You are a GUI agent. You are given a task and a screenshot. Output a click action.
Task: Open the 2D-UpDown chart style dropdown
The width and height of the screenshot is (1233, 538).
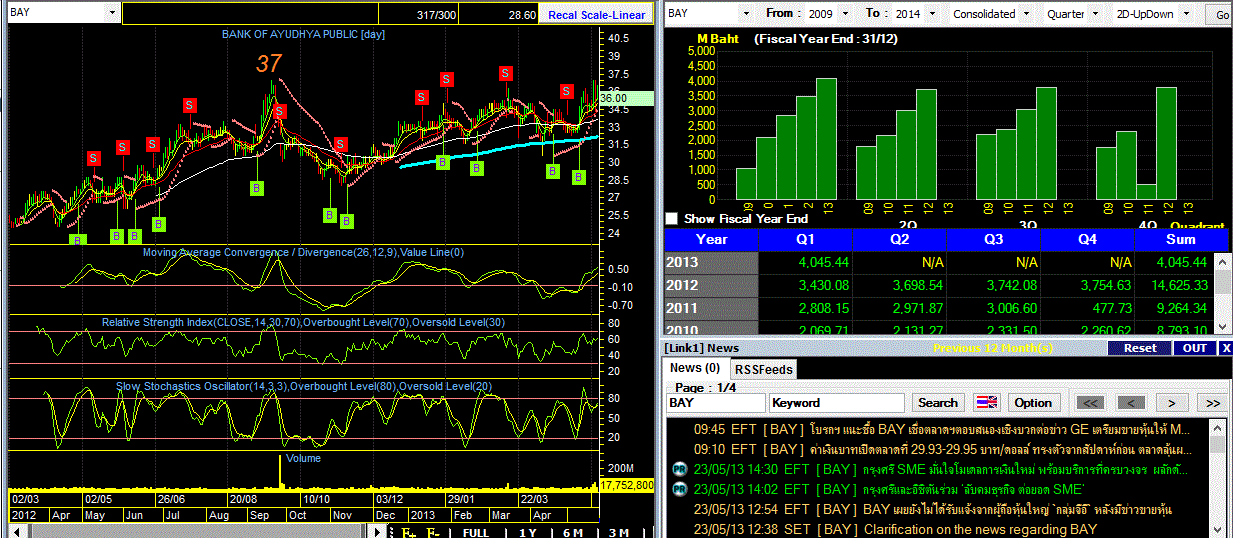tap(1186, 14)
